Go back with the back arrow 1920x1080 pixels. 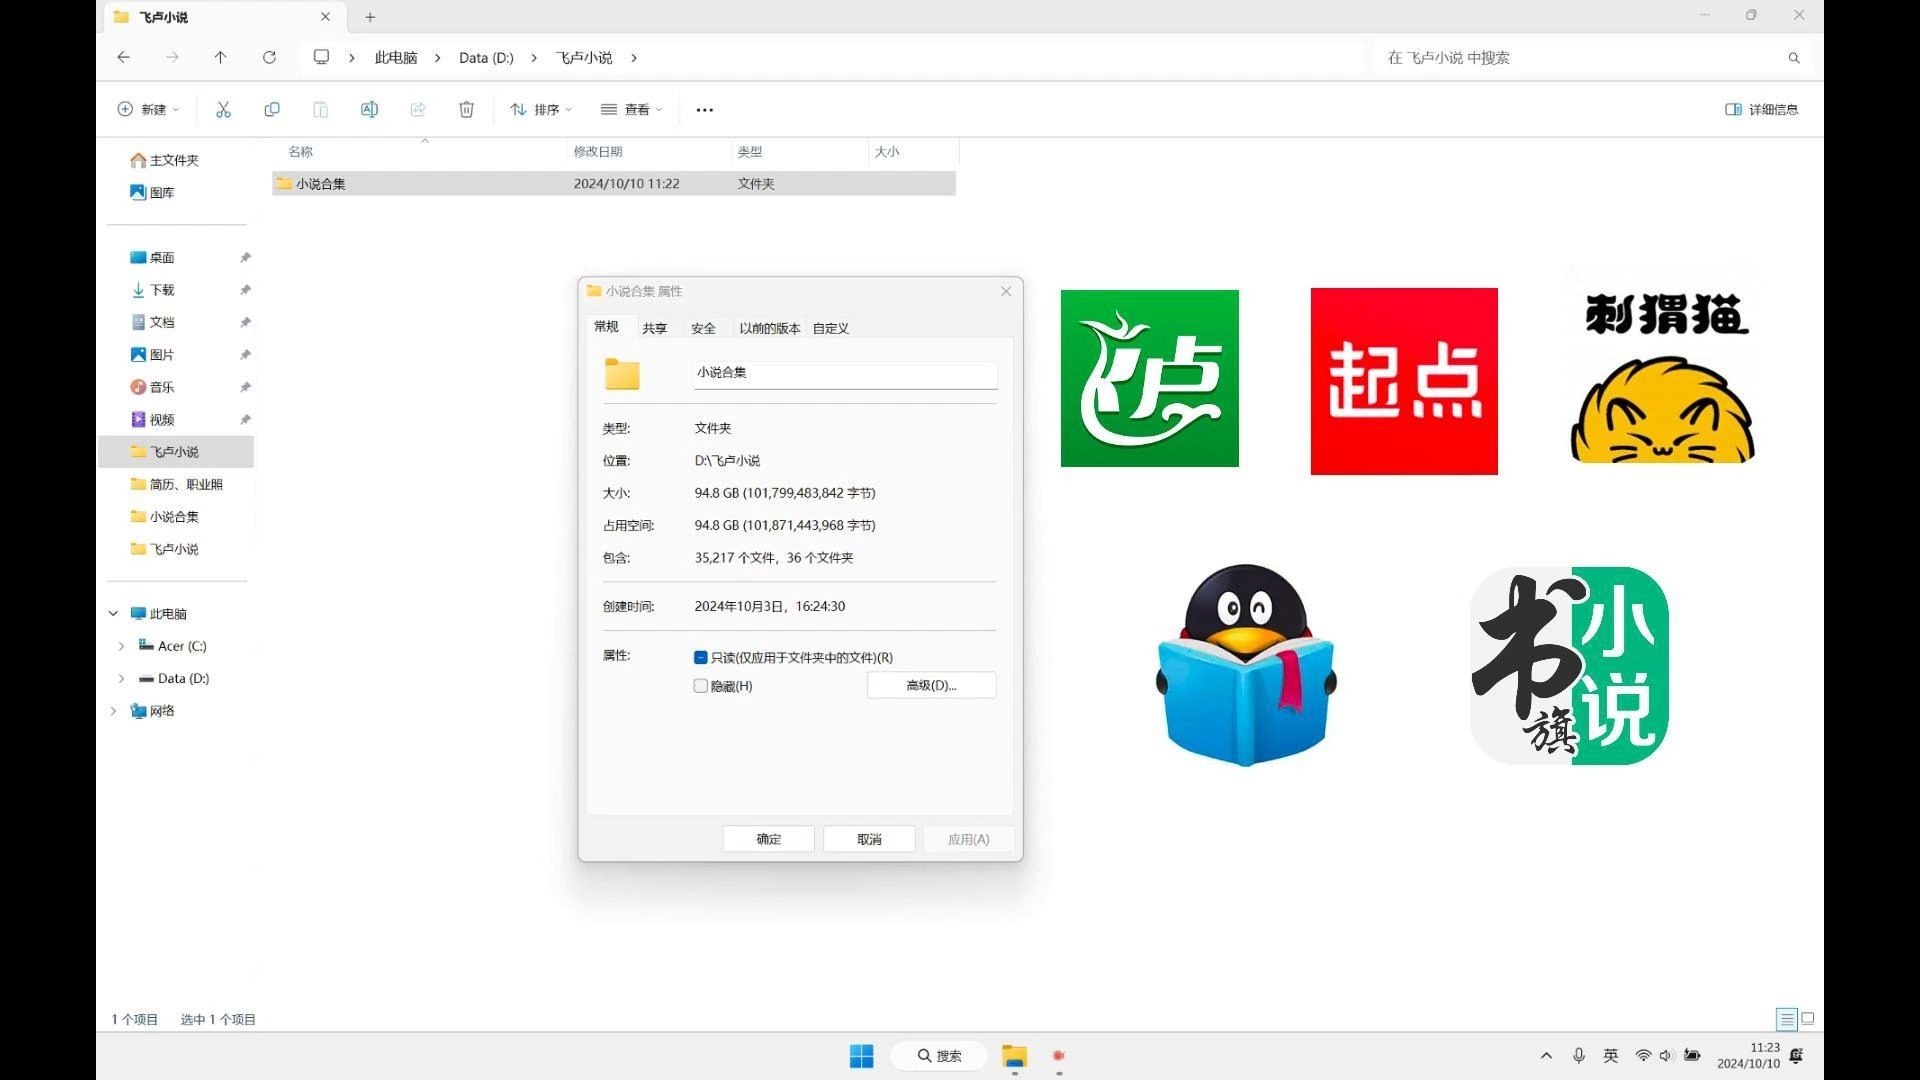[x=124, y=58]
